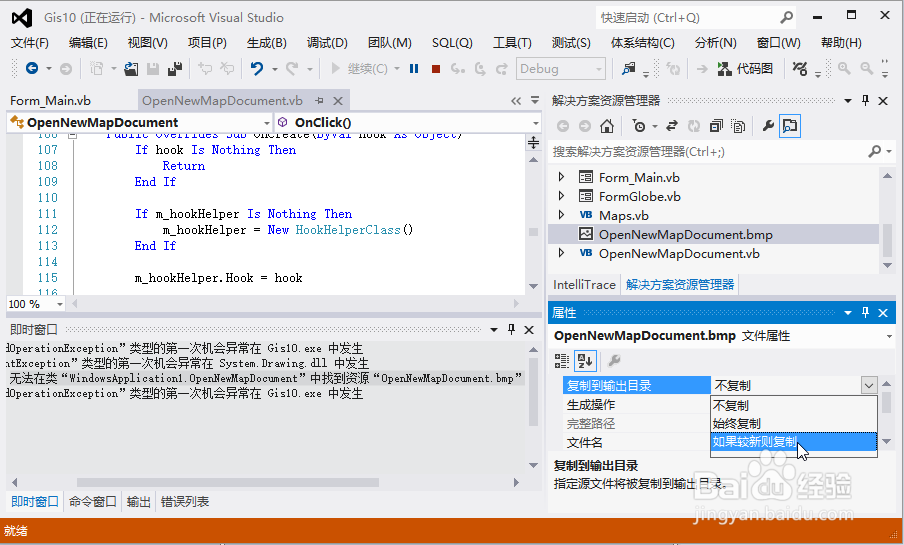Click Home icon in Solution Explorer toolbar
This screenshot has height=545, width=904.
607,126
